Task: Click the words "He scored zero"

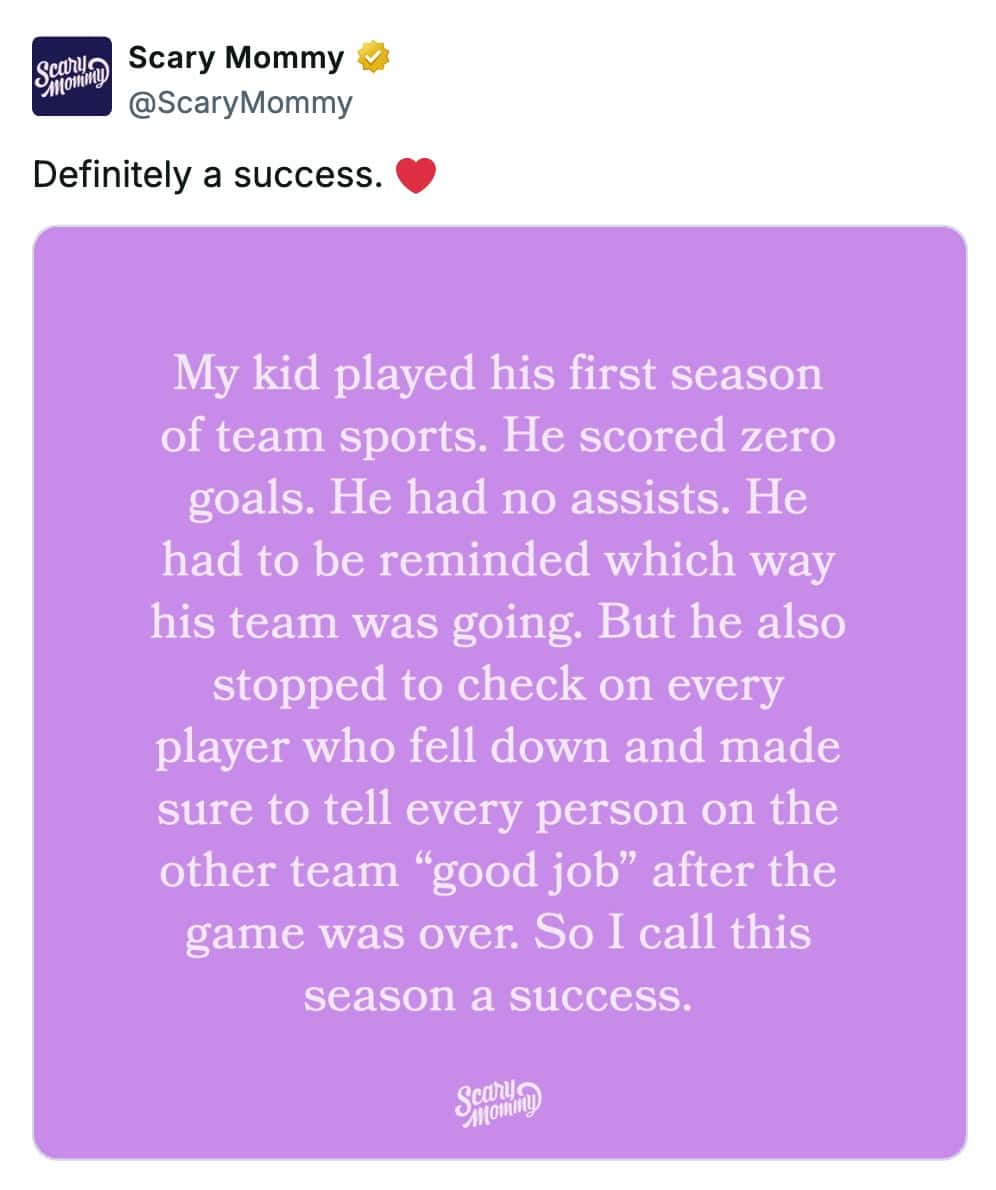Action: pos(669,436)
